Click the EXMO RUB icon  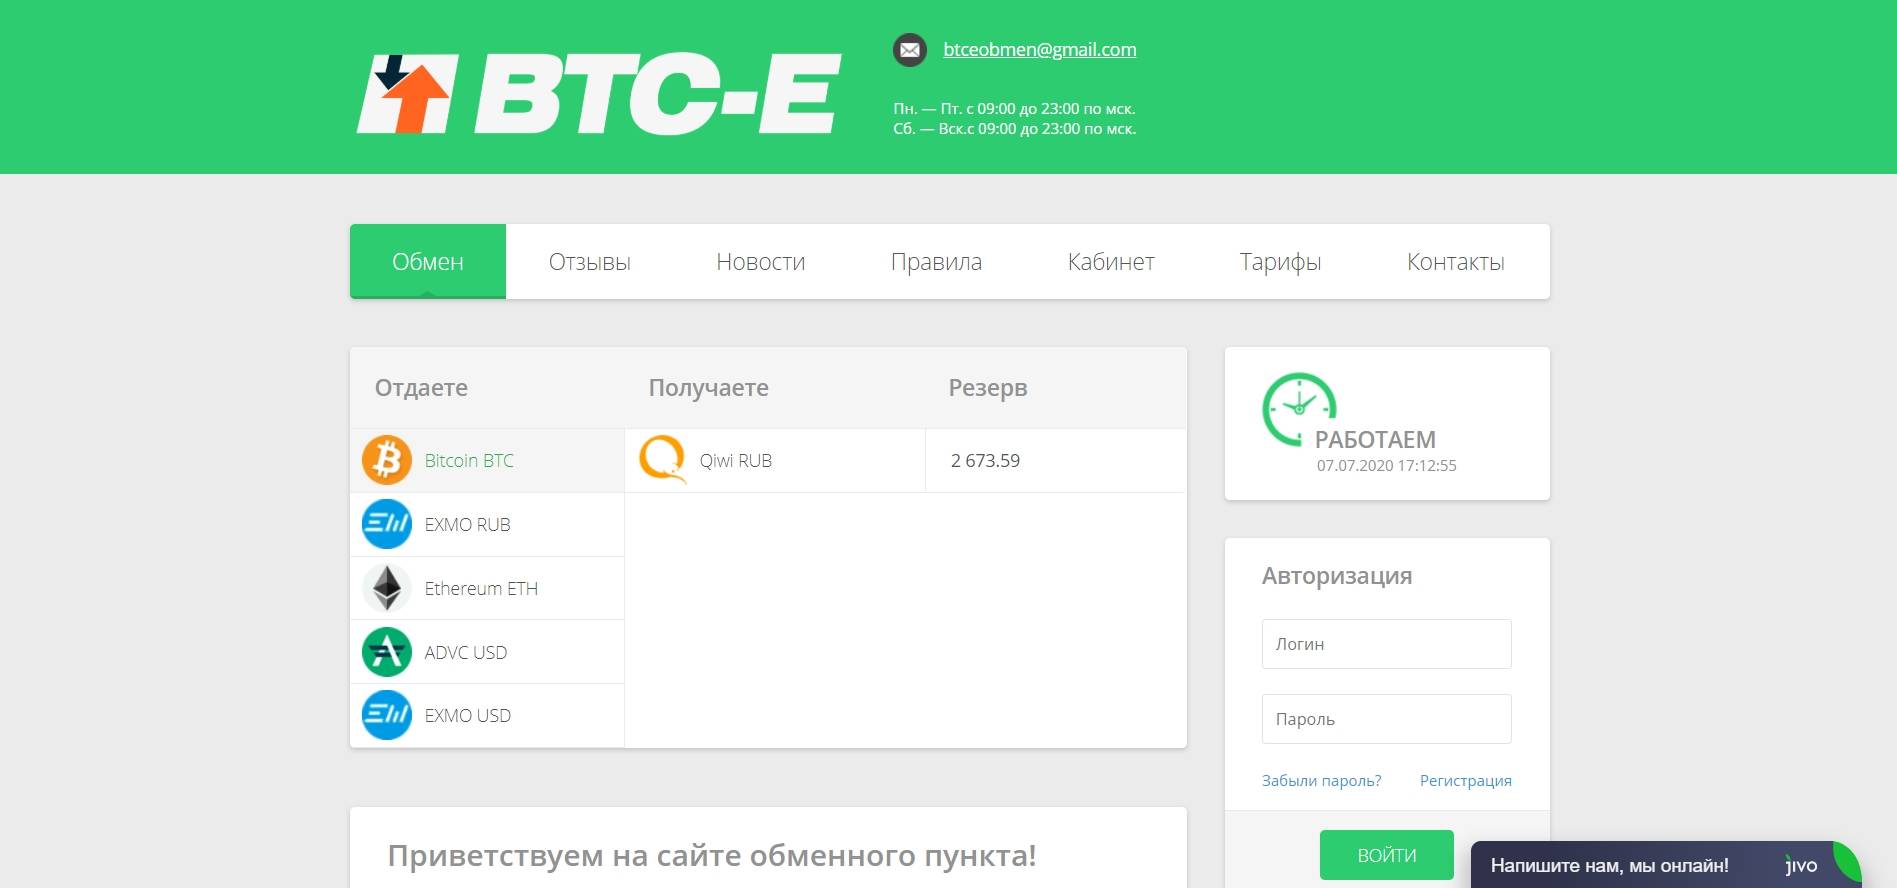click(x=387, y=524)
